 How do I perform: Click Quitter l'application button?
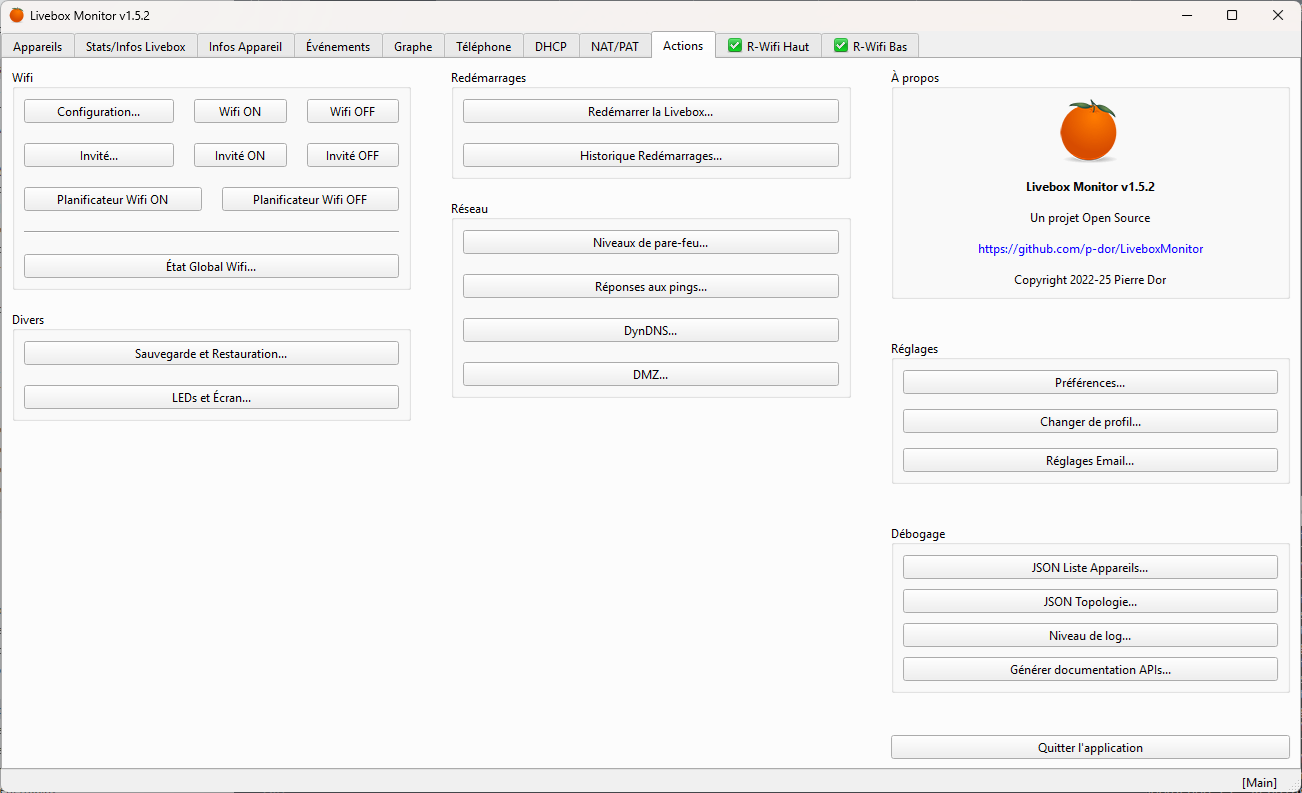1090,747
